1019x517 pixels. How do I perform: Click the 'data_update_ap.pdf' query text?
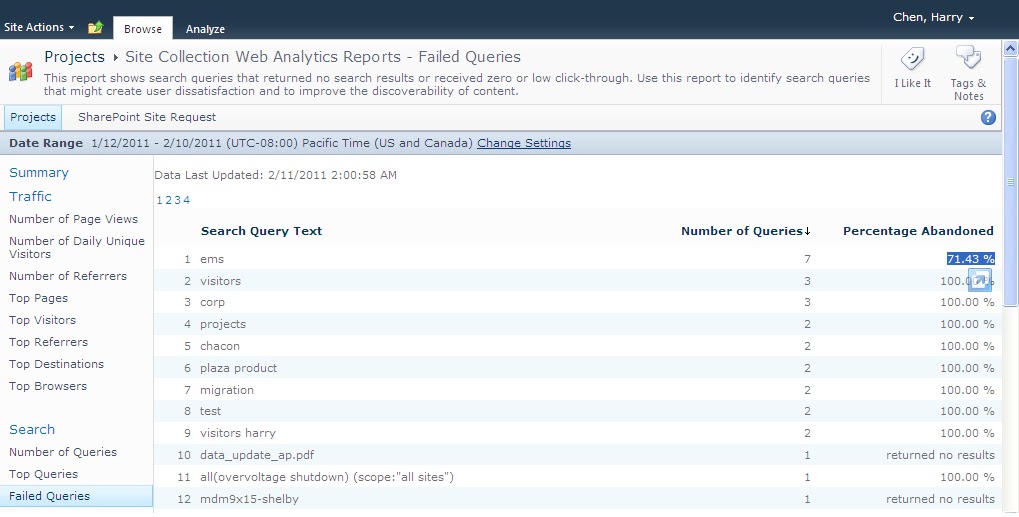tap(257, 455)
